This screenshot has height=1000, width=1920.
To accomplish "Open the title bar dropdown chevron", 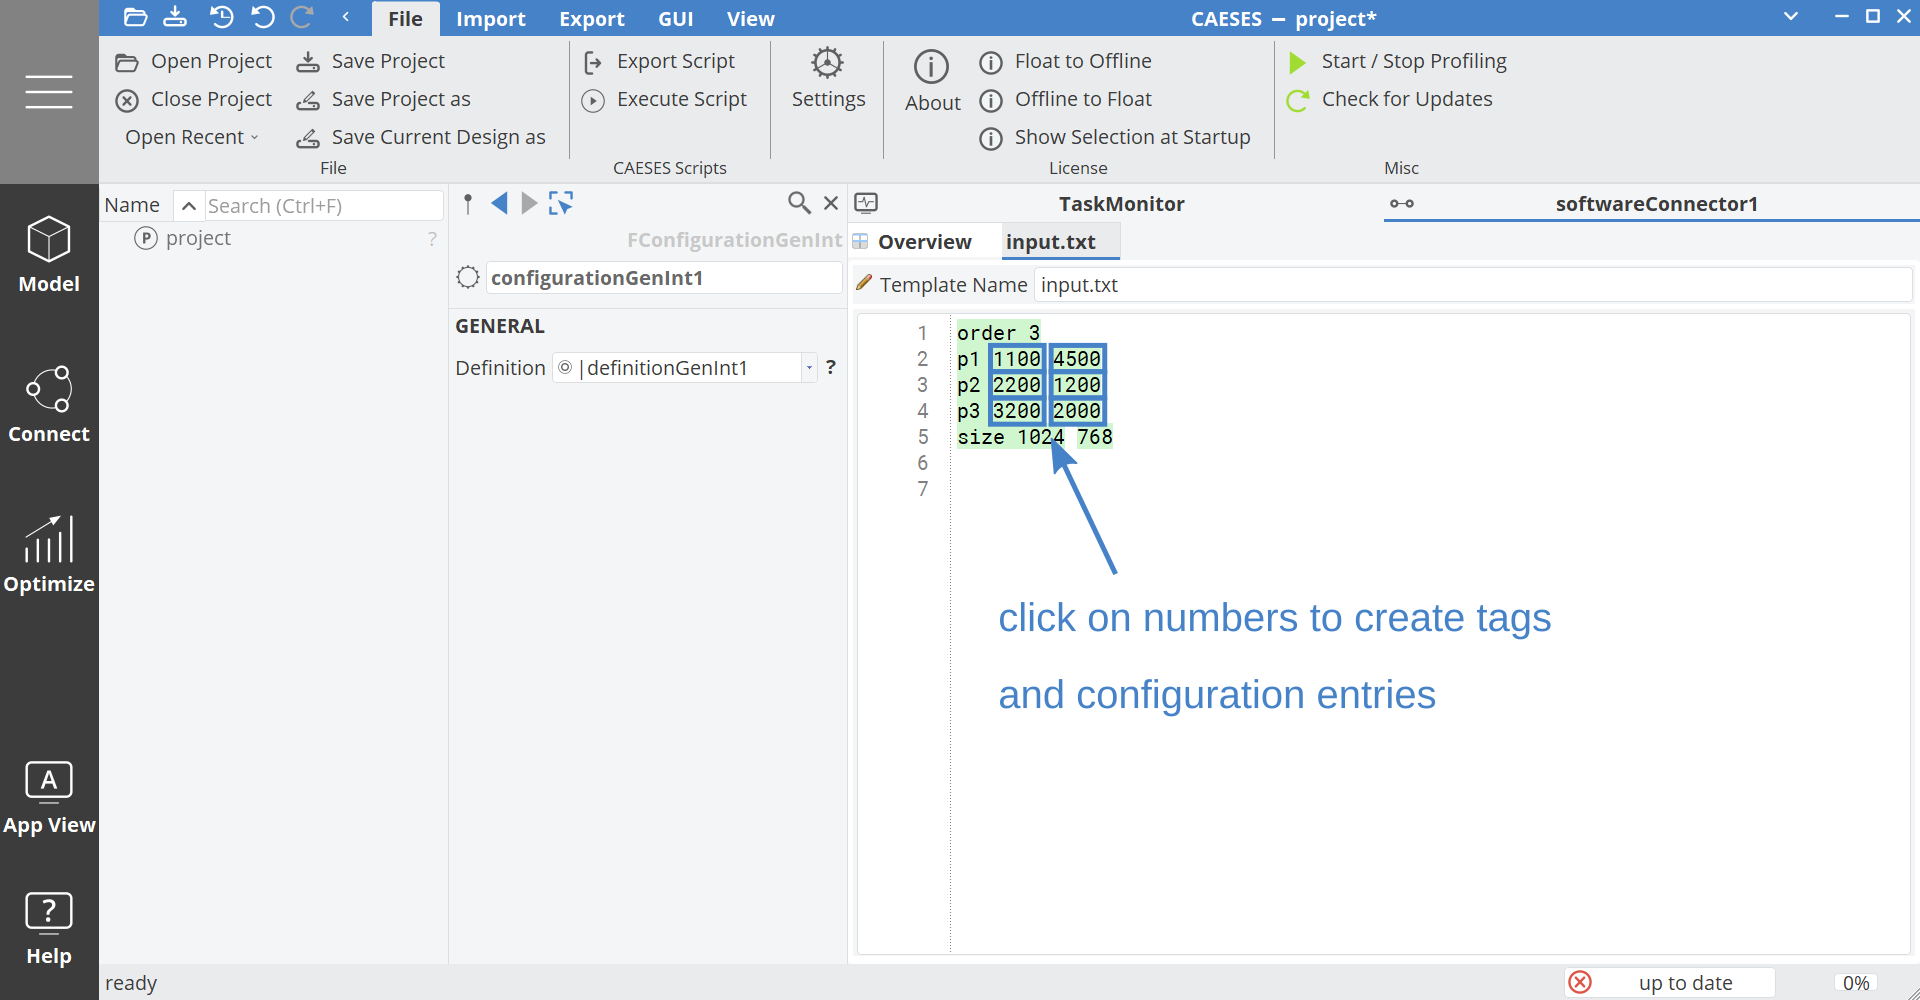I will coord(1791,16).
